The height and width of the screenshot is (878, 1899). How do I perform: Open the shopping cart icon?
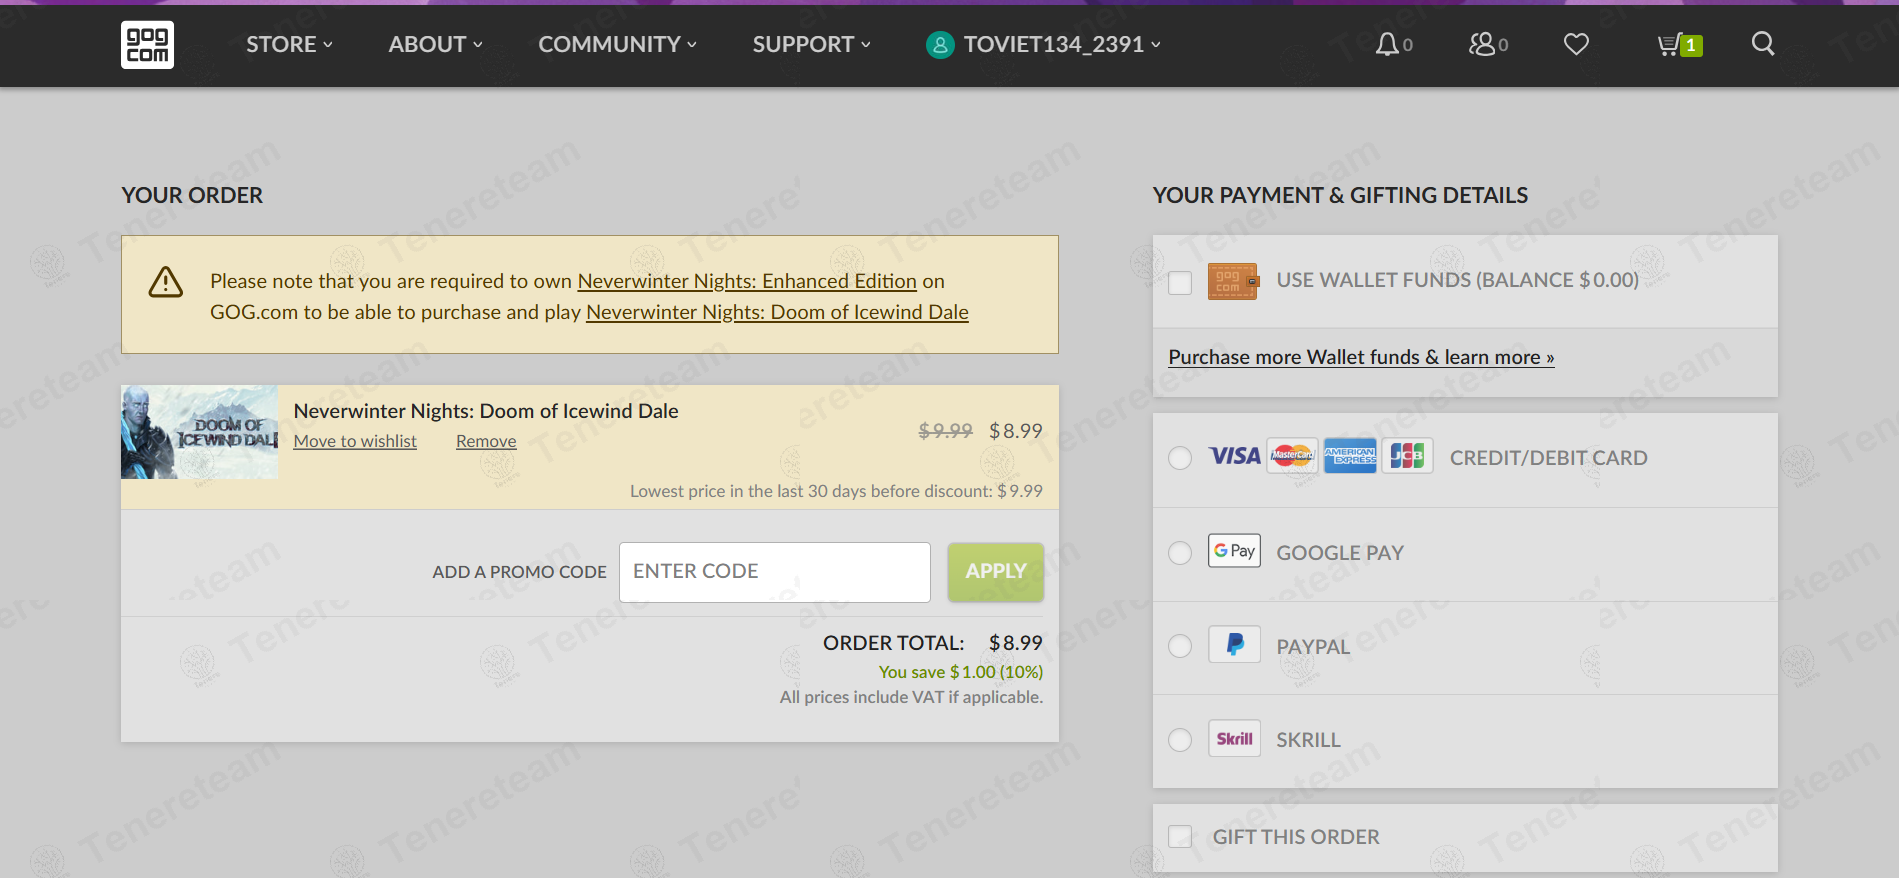(1670, 45)
